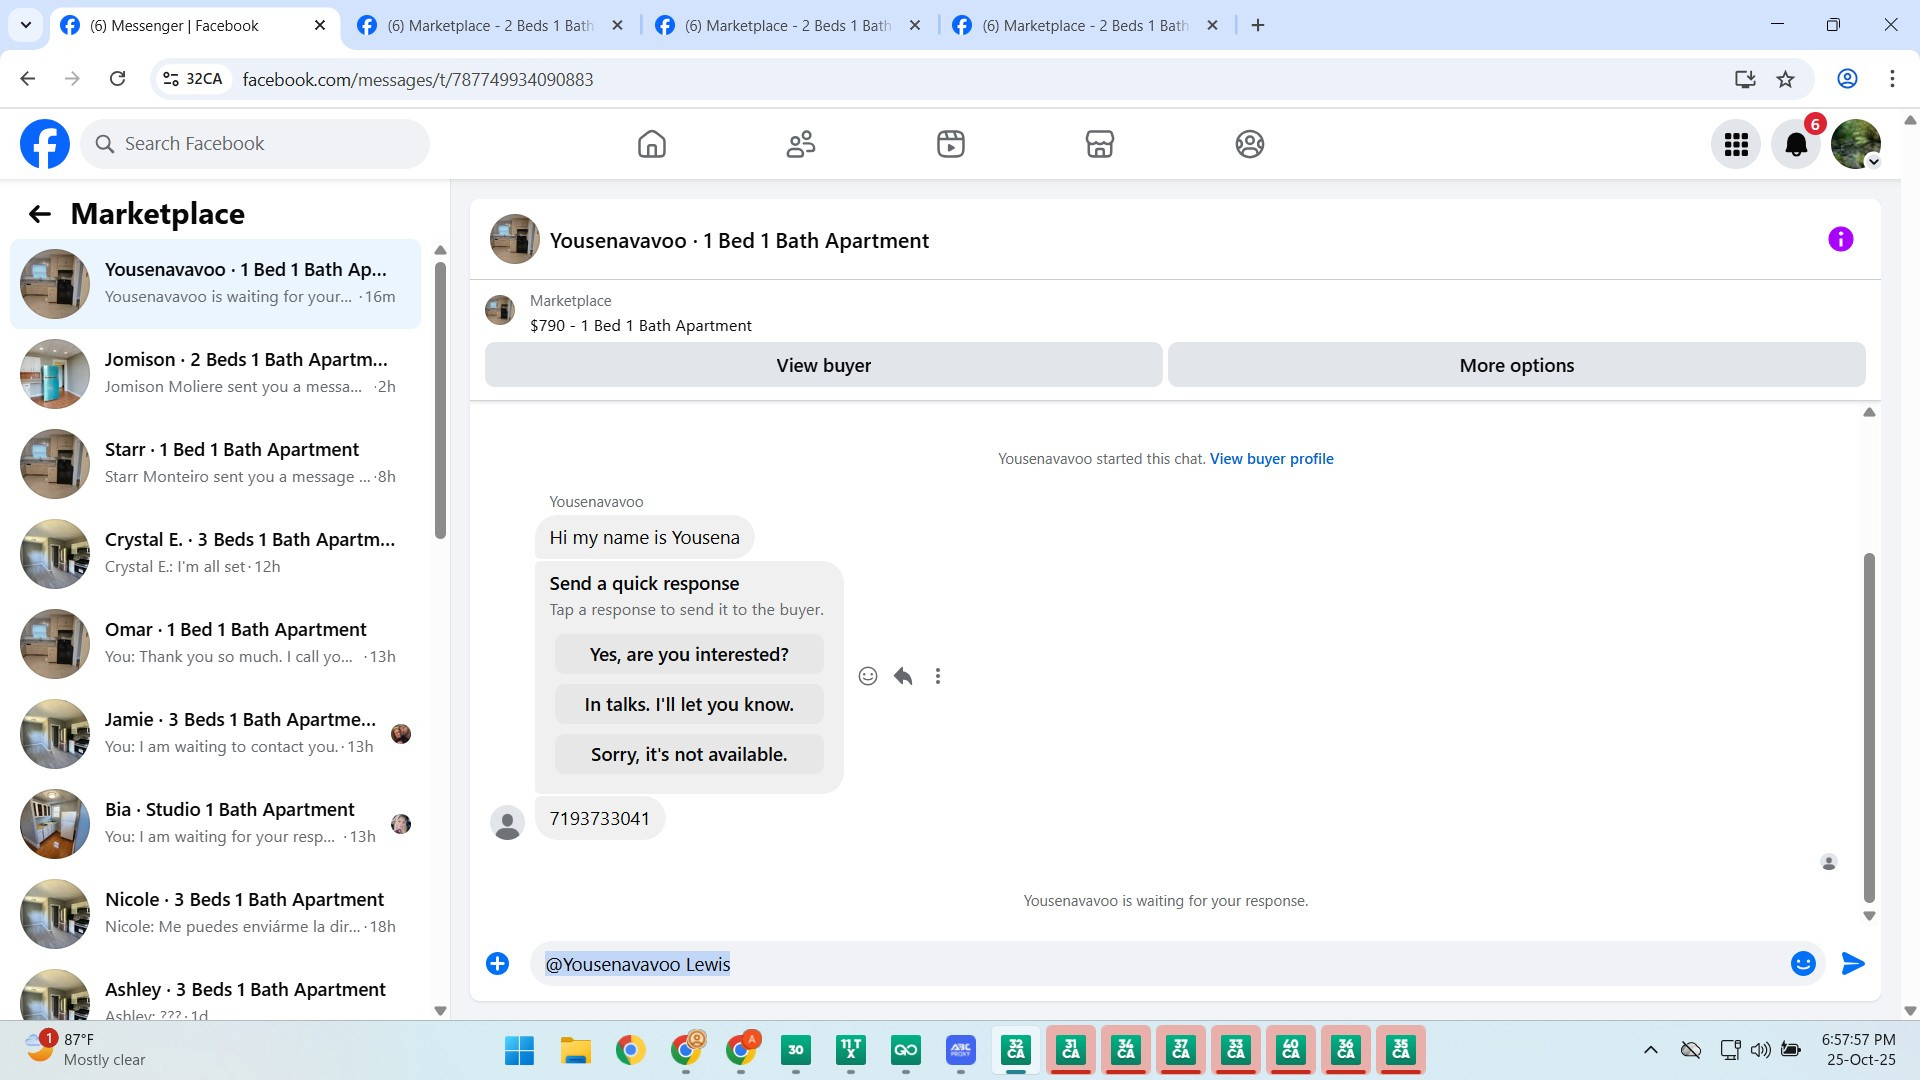The height and width of the screenshot is (1080, 1920).
Task: Open the Facebook Home icon
Action: [x=651, y=144]
